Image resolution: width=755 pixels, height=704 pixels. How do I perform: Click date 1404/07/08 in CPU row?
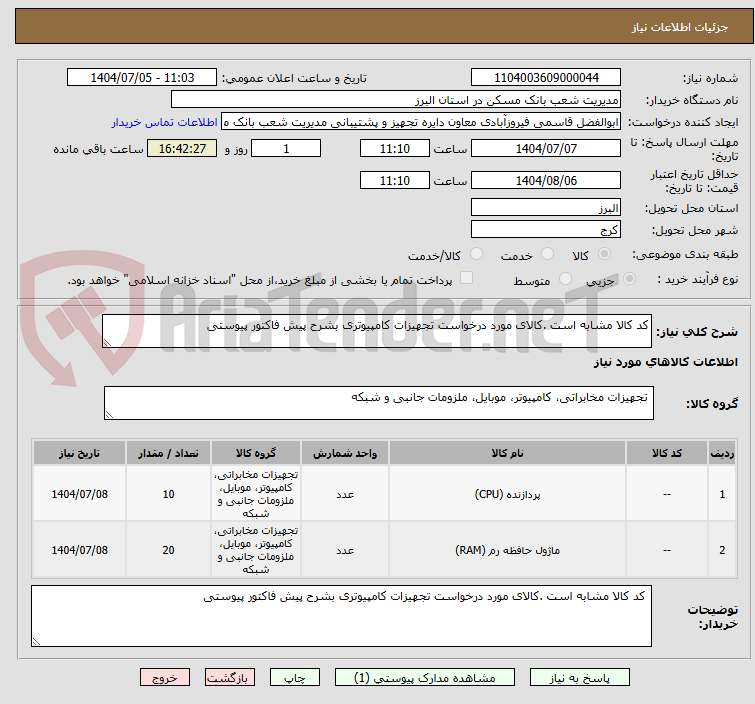coord(79,494)
